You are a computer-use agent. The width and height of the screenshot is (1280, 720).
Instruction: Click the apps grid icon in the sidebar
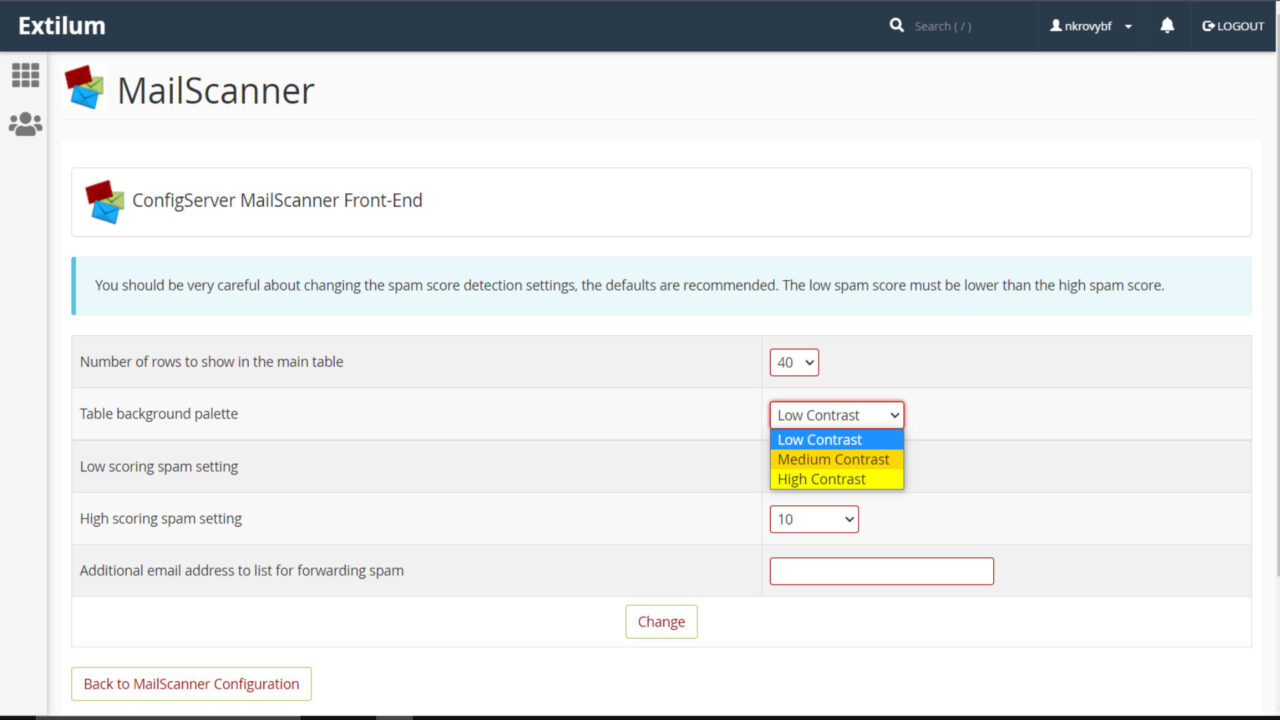point(25,75)
